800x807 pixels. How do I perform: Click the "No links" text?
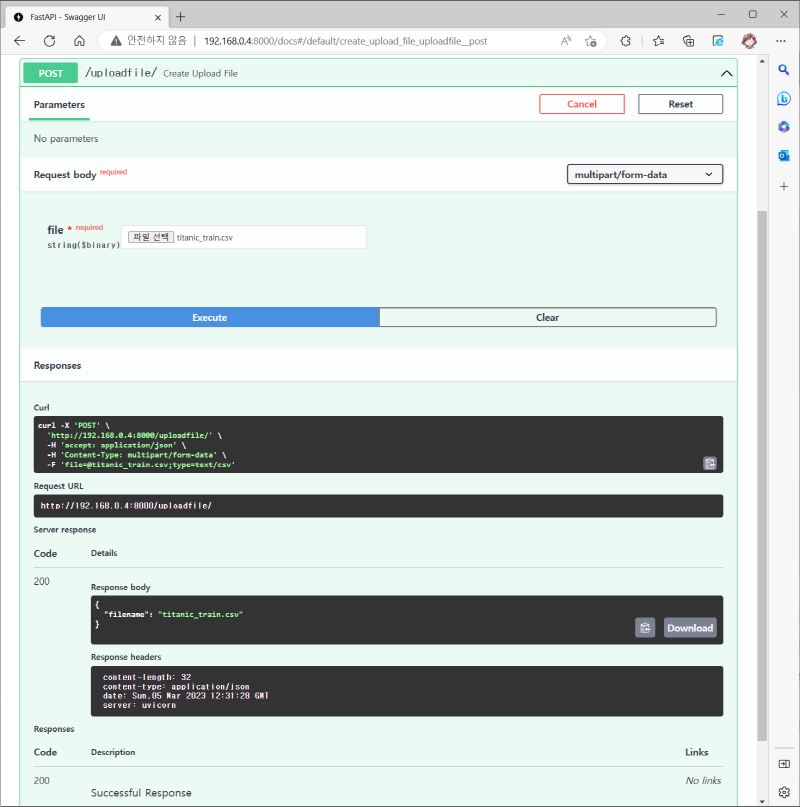703,781
